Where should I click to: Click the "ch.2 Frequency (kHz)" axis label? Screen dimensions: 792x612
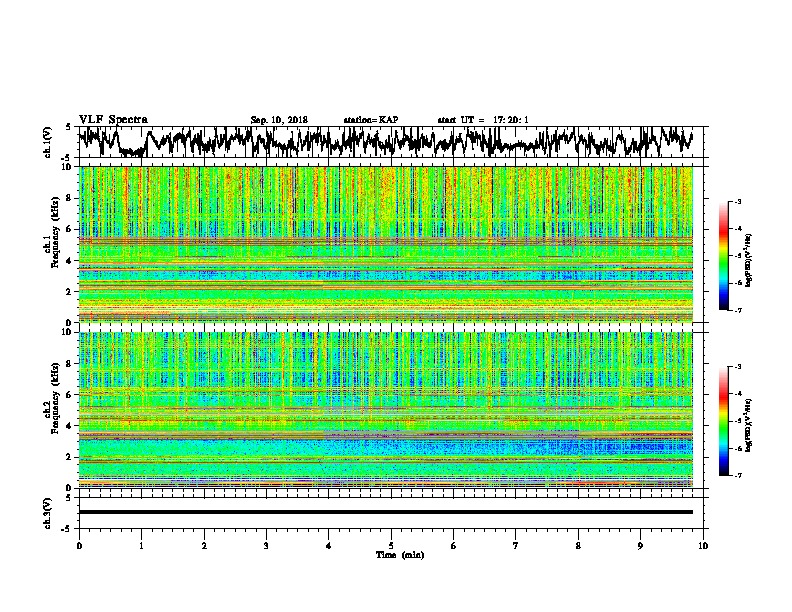point(51,398)
